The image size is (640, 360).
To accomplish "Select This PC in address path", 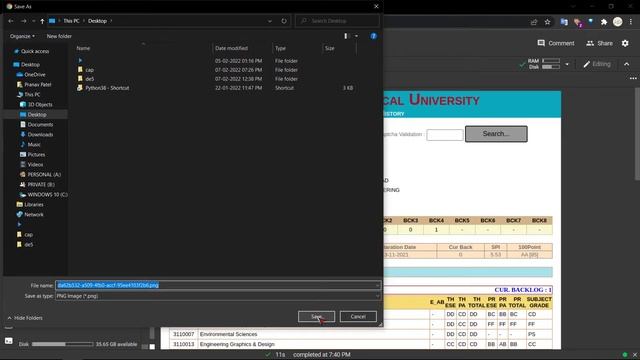I will click(x=71, y=21).
